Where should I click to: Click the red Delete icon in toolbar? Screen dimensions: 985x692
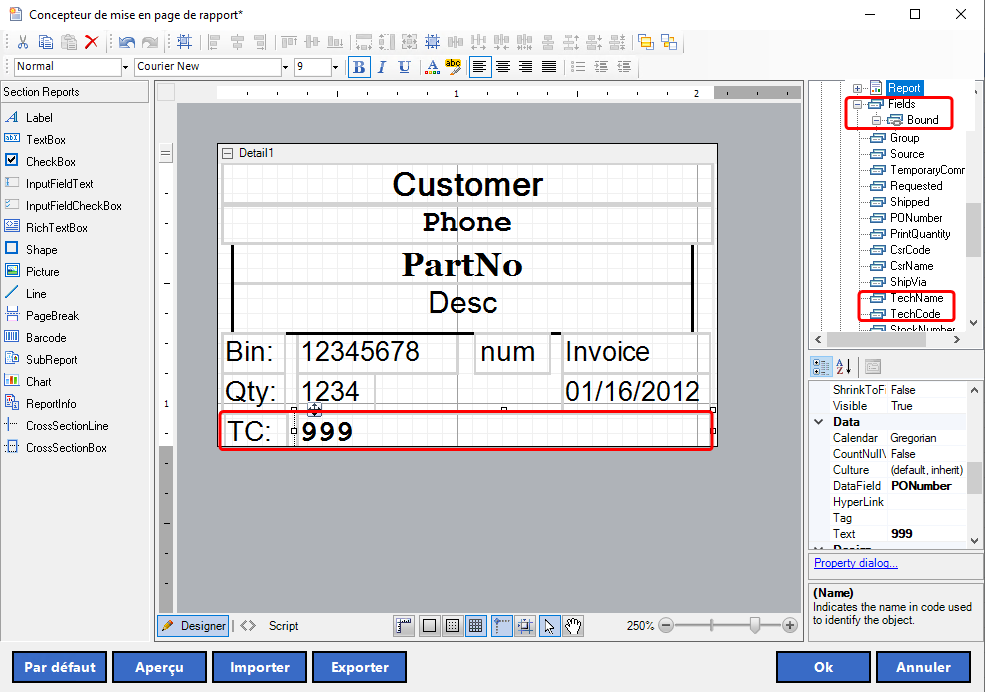(x=91, y=42)
